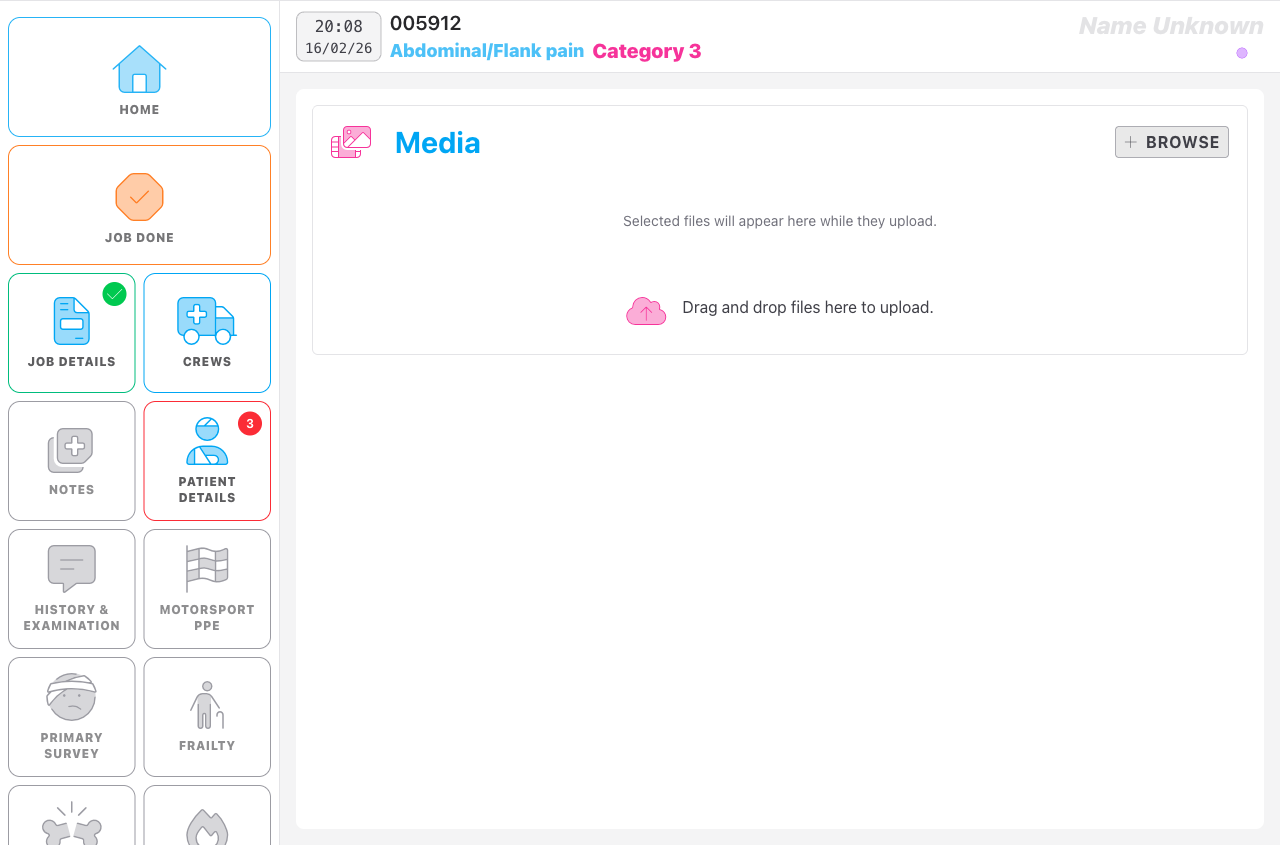Click the timestamp box showing 20:08
The width and height of the screenshot is (1280, 845).
coord(338,36)
